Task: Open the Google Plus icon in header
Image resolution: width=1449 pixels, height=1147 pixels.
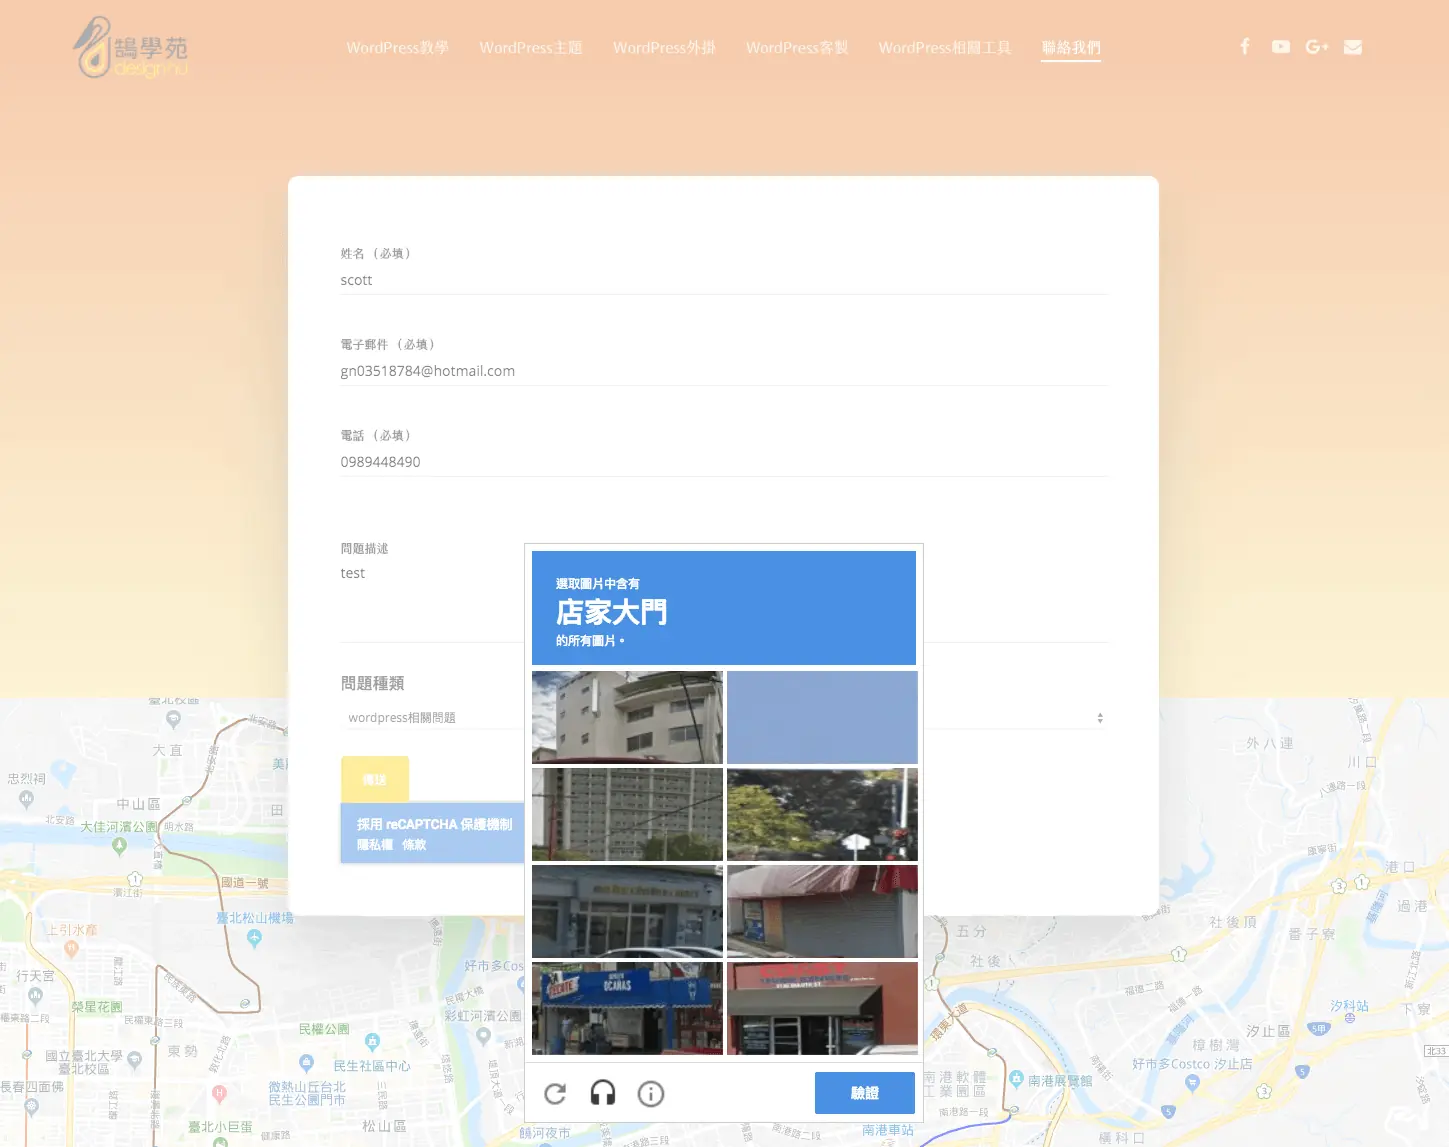Action: 1317,47
